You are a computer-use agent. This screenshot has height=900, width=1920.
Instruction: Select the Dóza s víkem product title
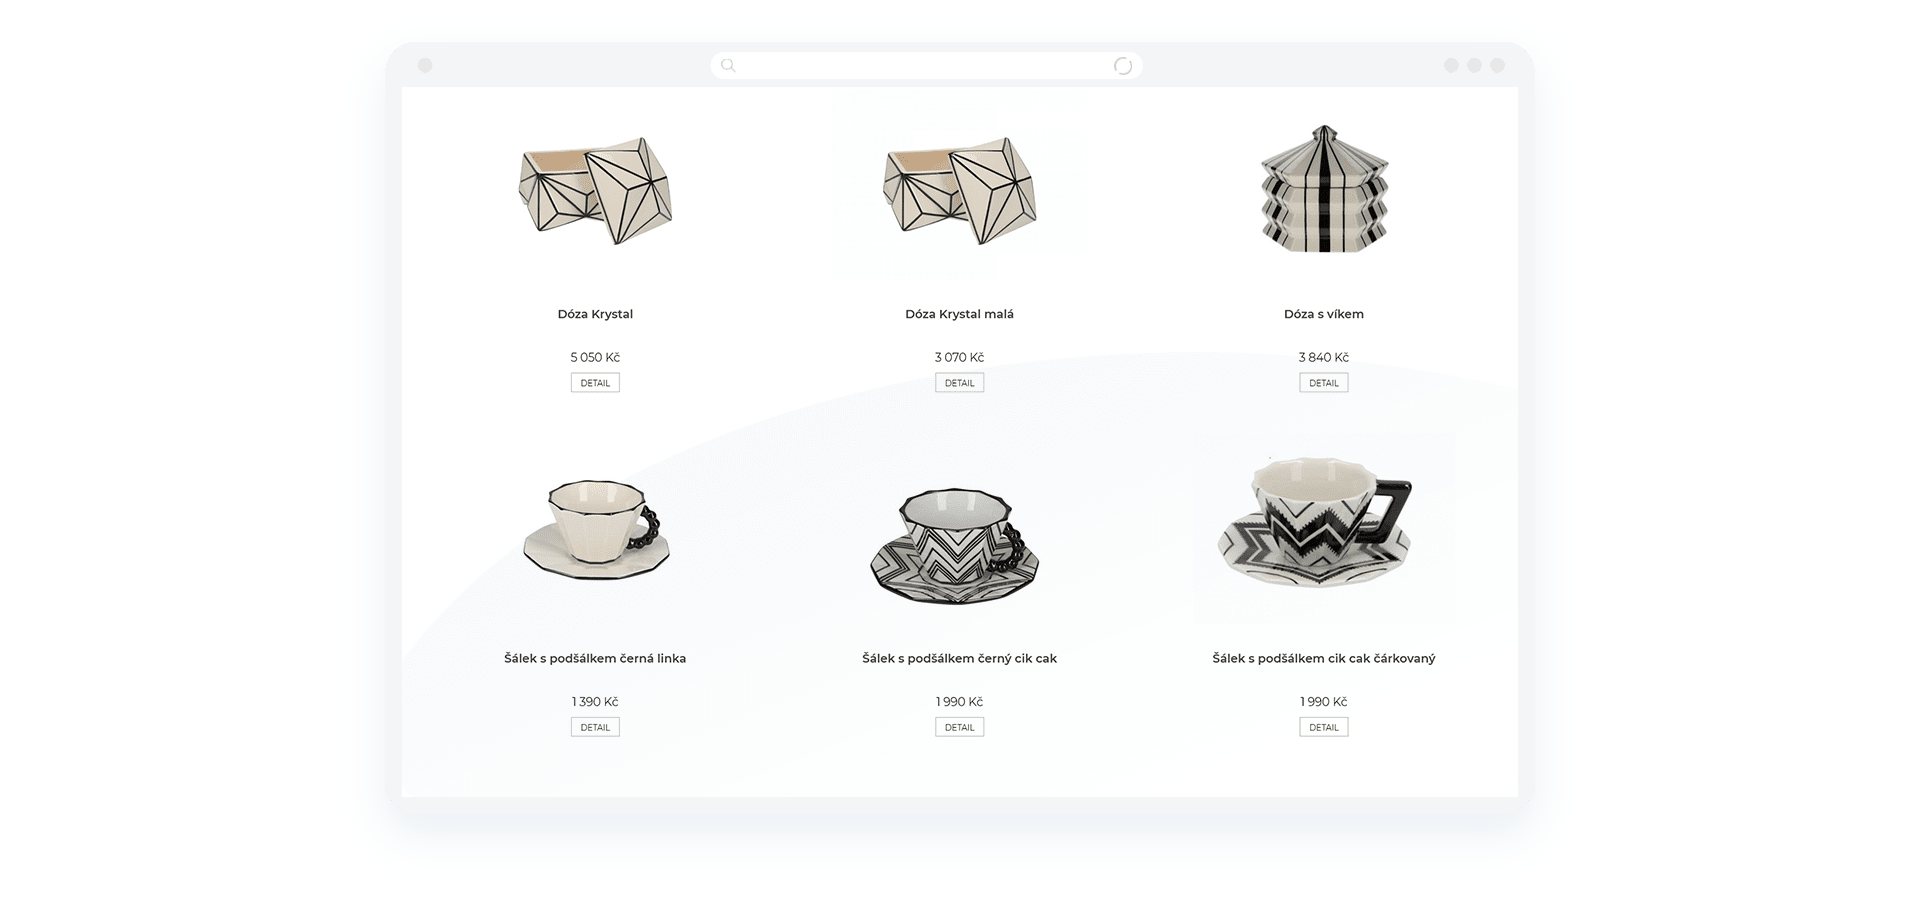pos(1323,314)
